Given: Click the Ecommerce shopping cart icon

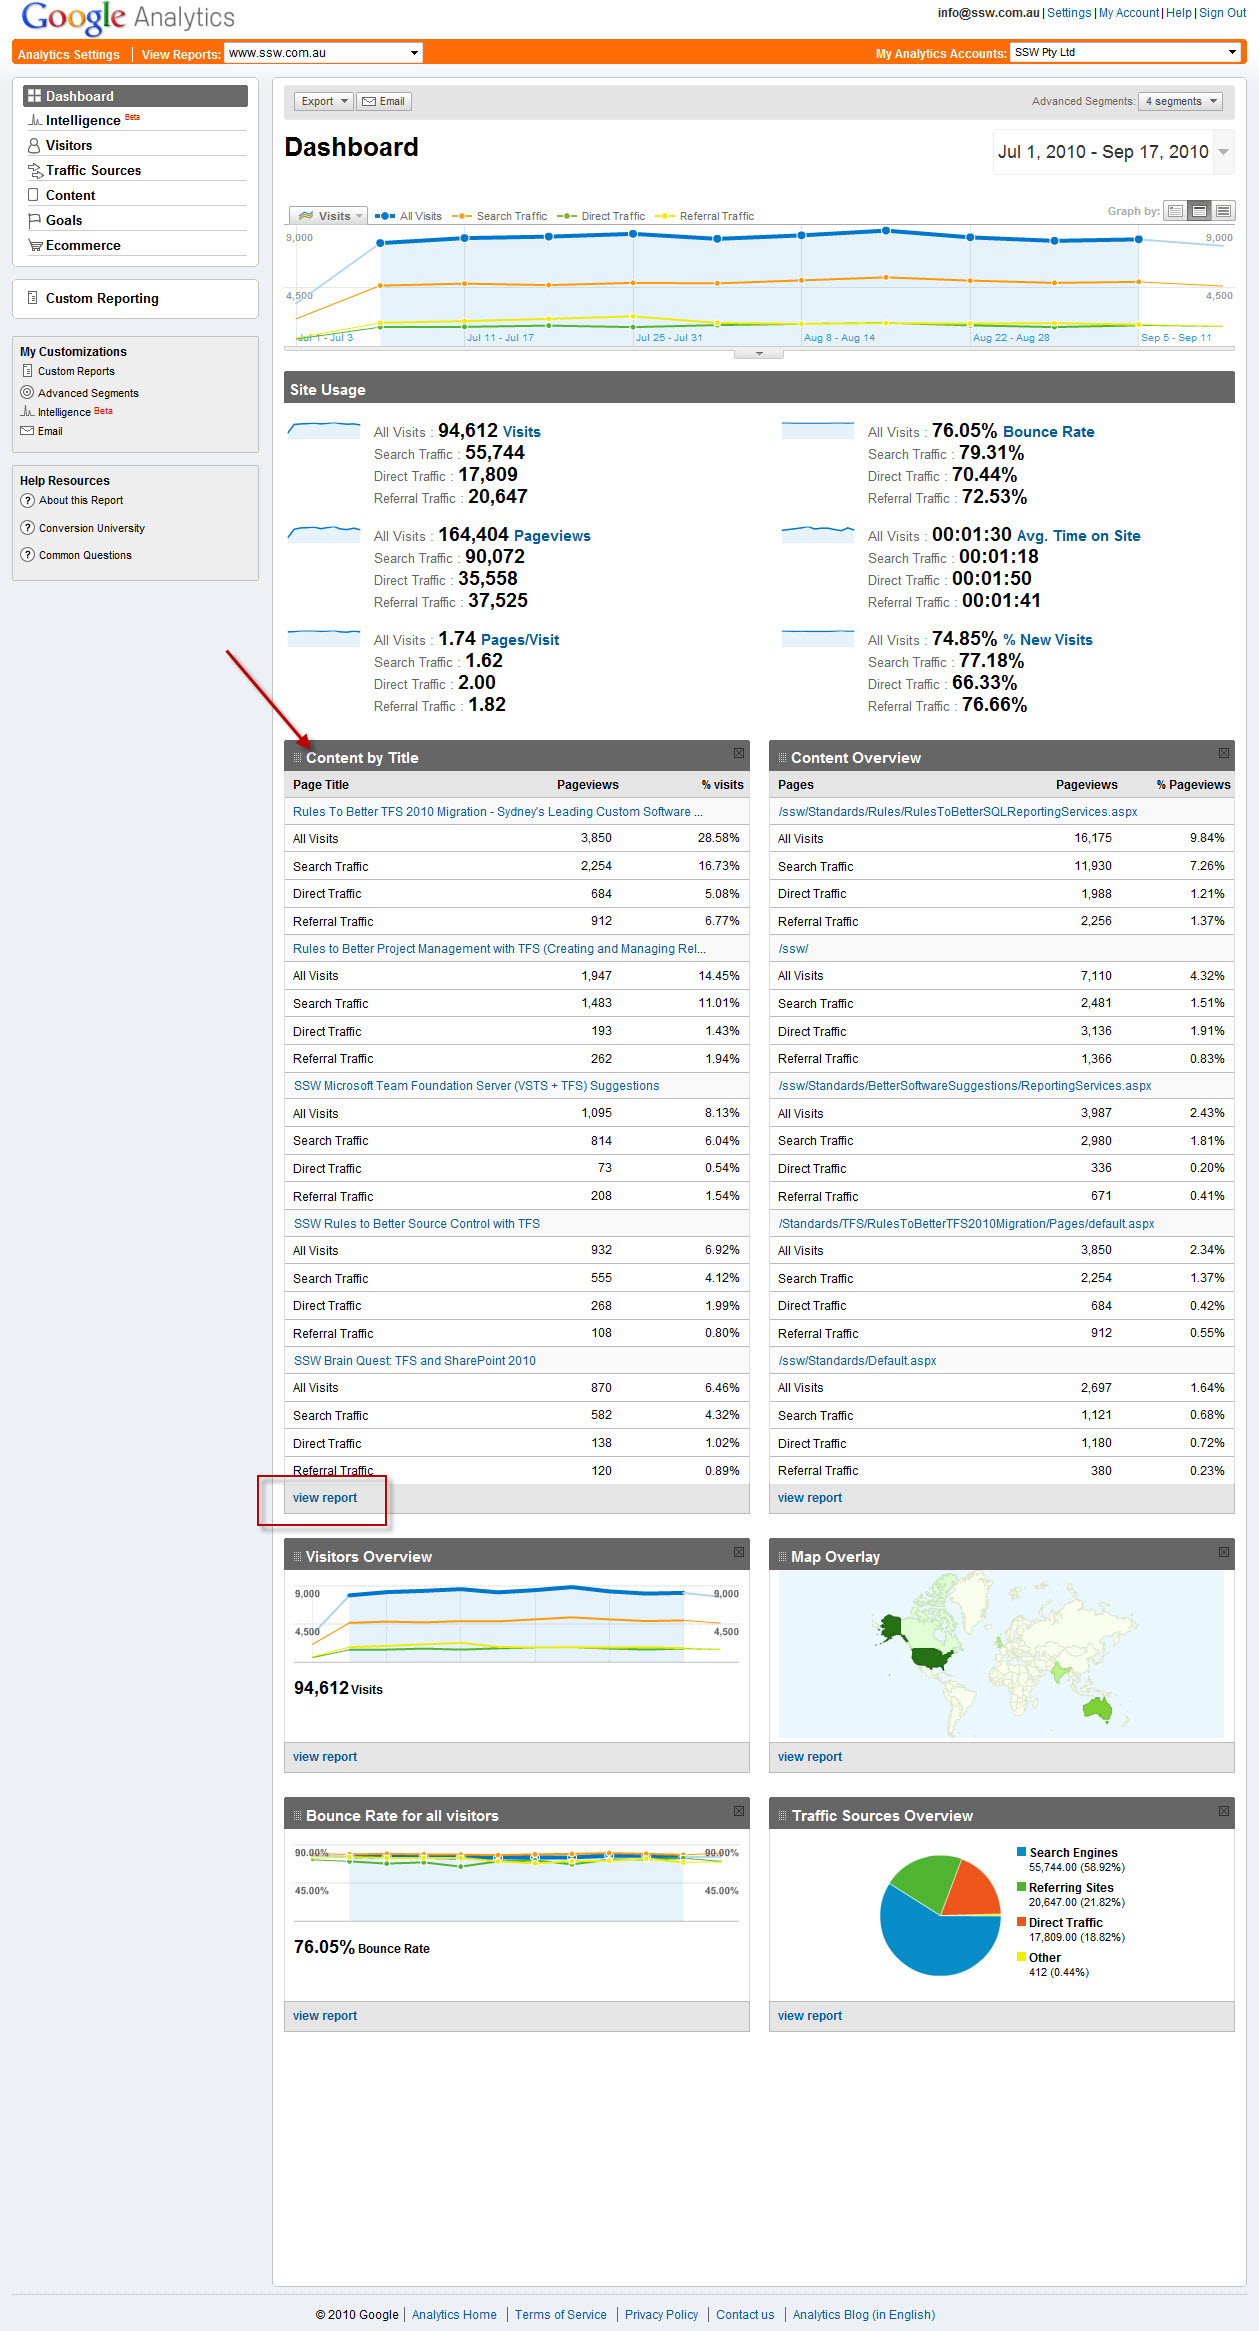Looking at the screenshot, I should click(35, 246).
